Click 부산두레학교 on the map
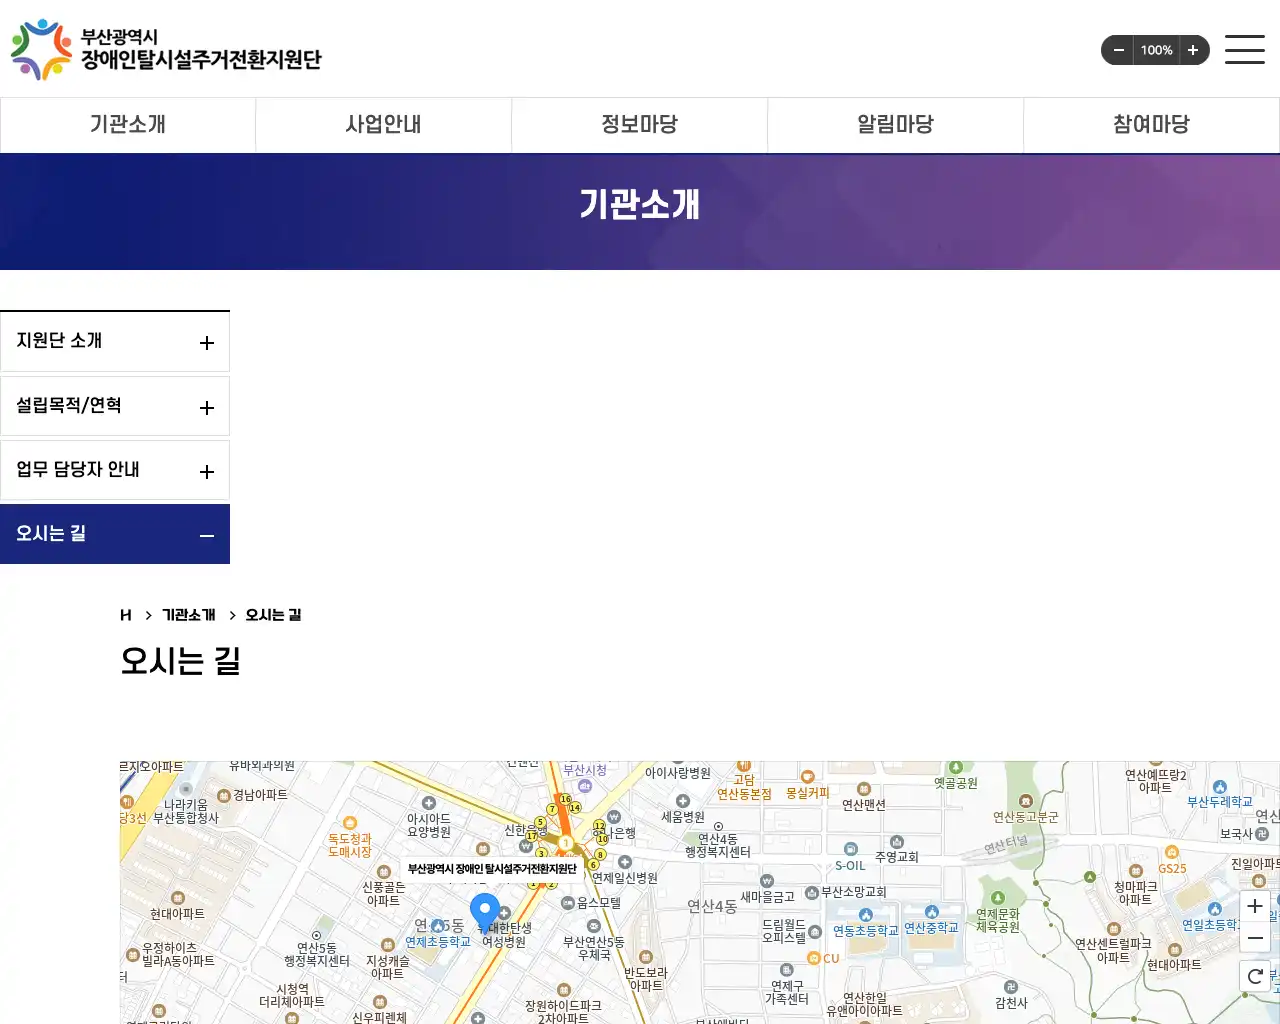The height and width of the screenshot is (1024, 1280). pyautogui.click(x=1220, y=802)
